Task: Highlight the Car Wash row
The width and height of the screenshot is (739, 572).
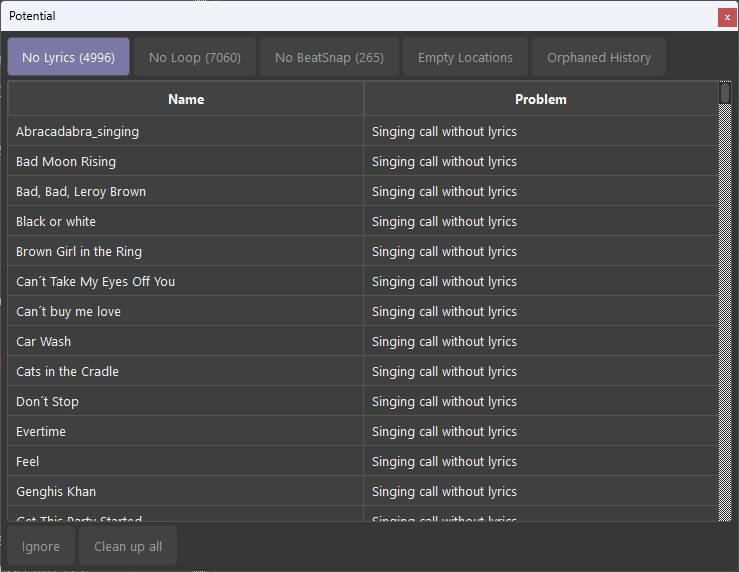Action: coord(43,341)
